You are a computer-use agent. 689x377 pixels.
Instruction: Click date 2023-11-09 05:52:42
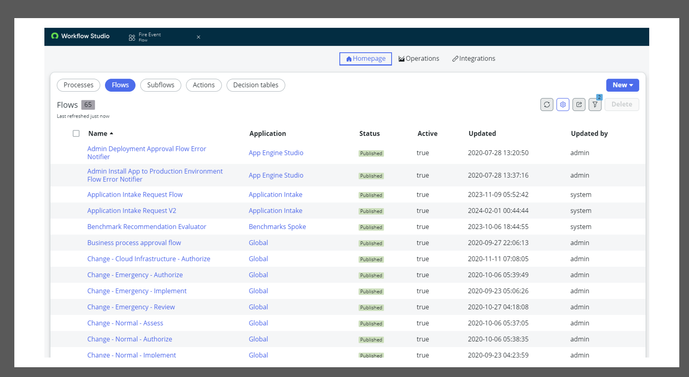point(498,194)
